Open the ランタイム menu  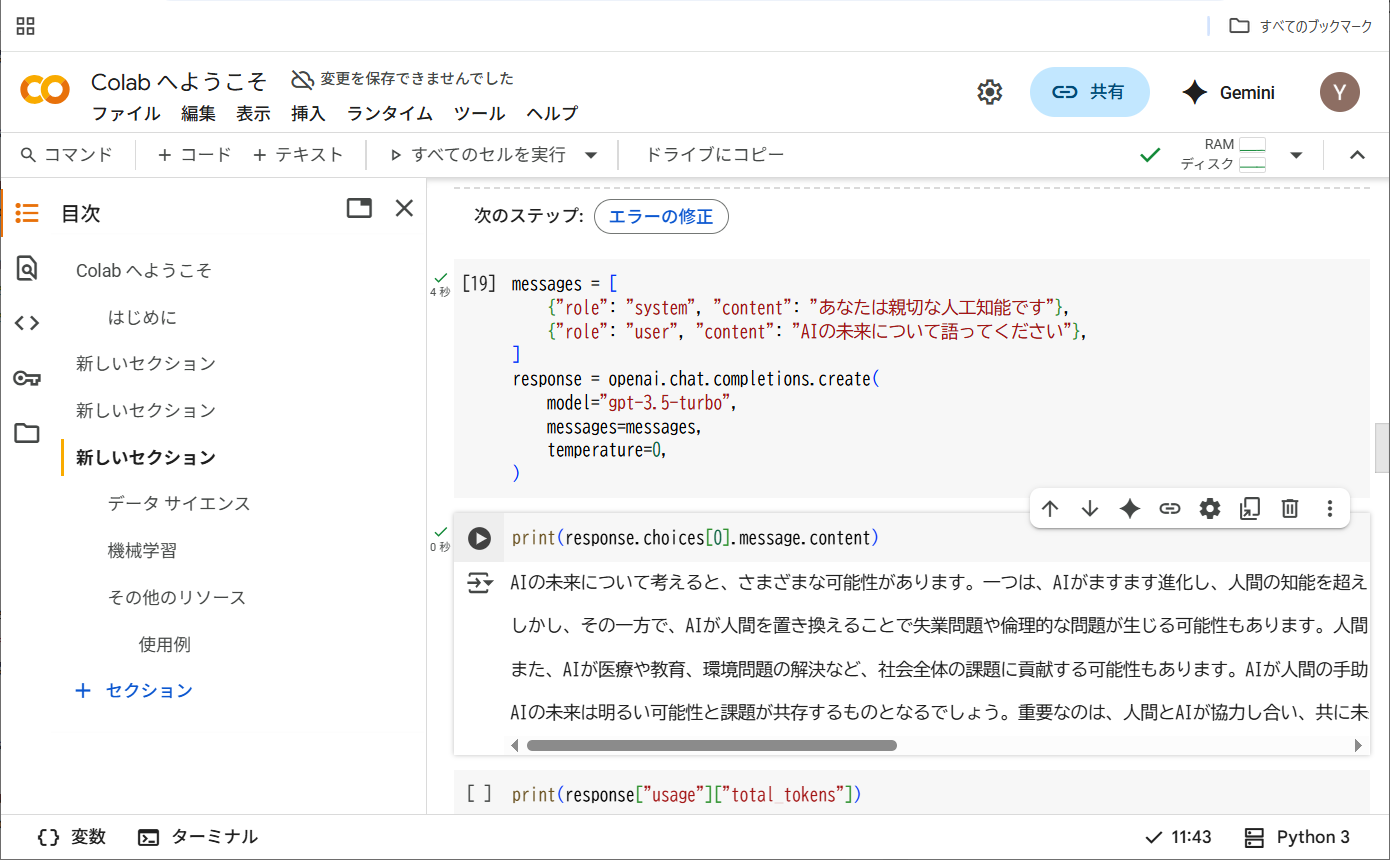pos(389,113)
